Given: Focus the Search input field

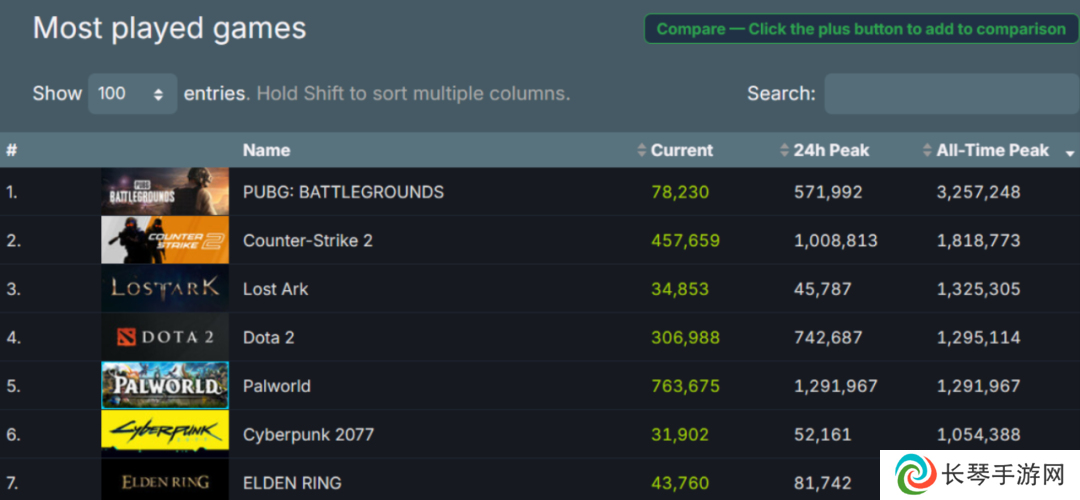Looking at the screenshot, I should [x=951, y=94].
